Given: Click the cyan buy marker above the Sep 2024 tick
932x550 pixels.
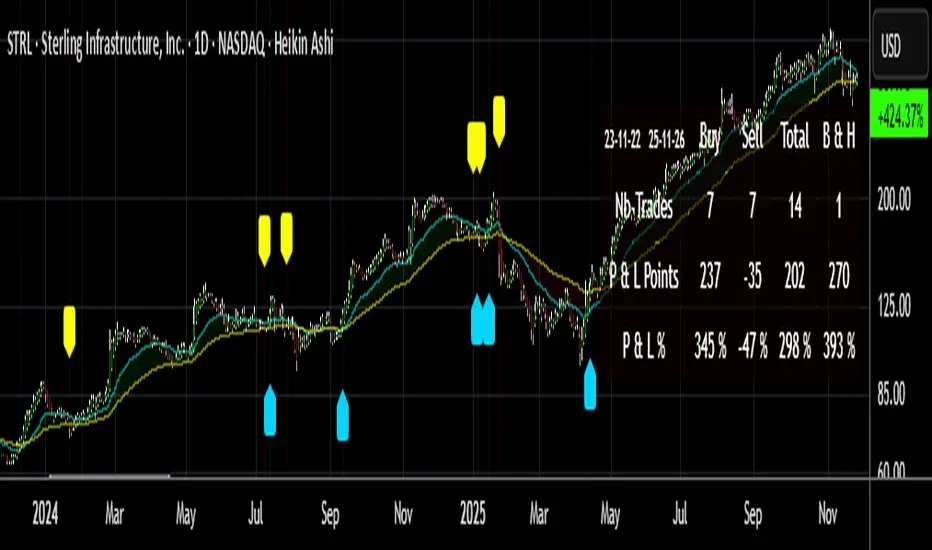Looking at the screenshot, I should pyautogui.click(x=342, y=416).
